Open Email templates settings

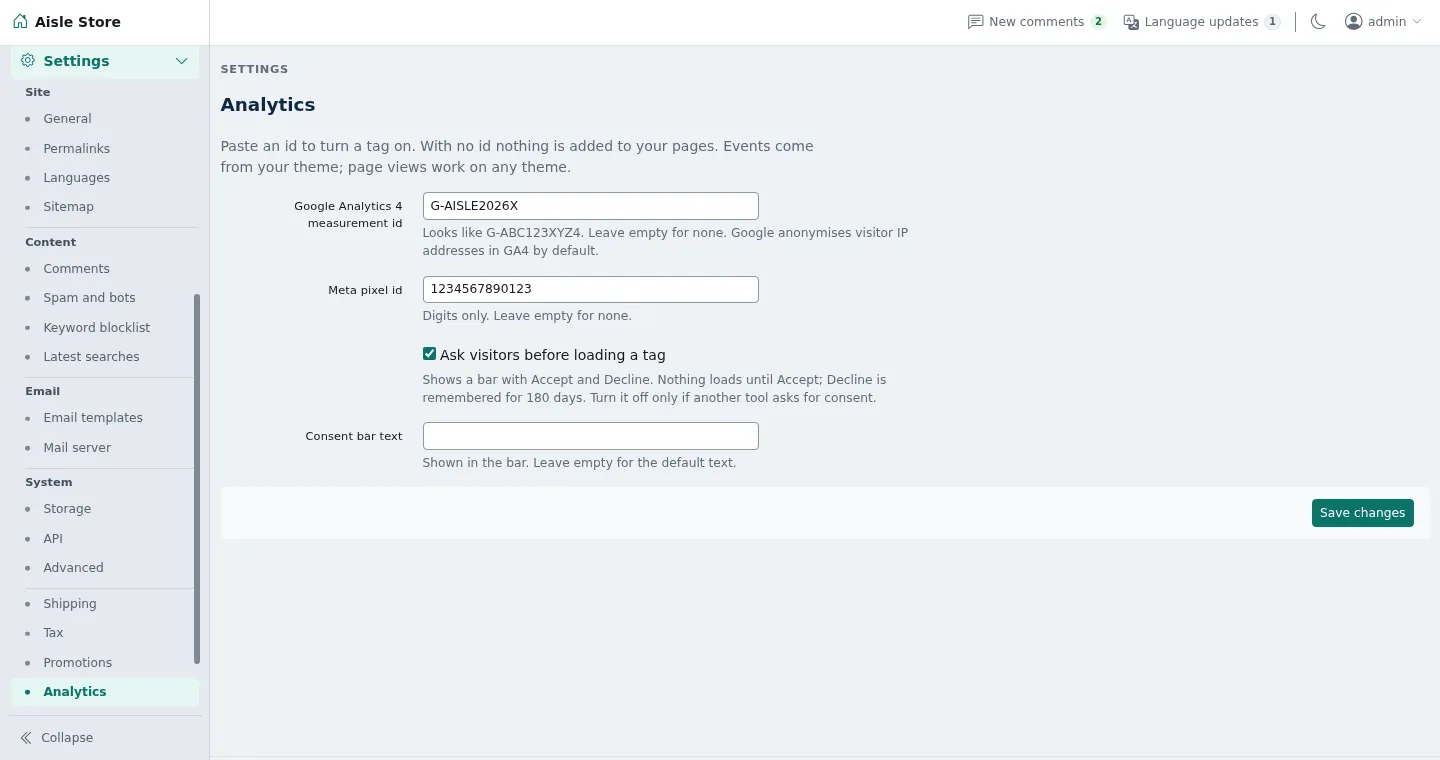(x=93, y=418)
